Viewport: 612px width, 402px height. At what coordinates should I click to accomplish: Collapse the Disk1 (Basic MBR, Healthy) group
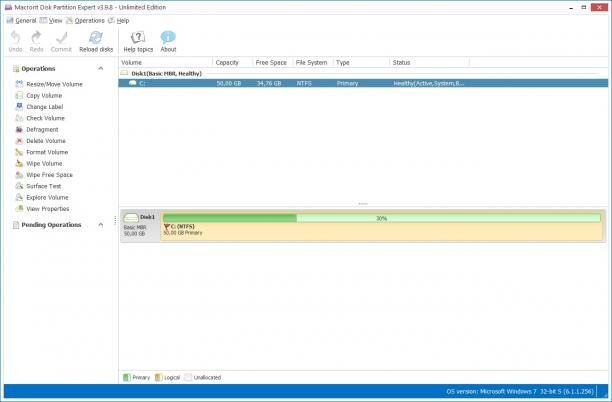(124, 73)
